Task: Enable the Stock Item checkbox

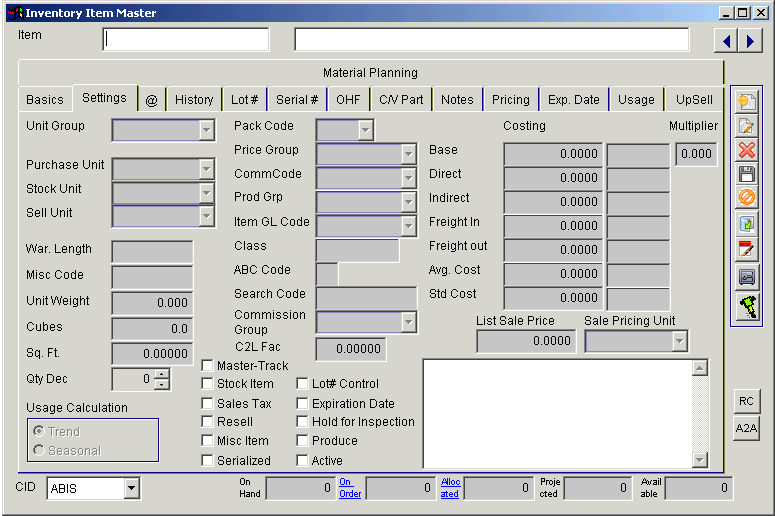Action: pyautogui.click(x=207, y=384)
